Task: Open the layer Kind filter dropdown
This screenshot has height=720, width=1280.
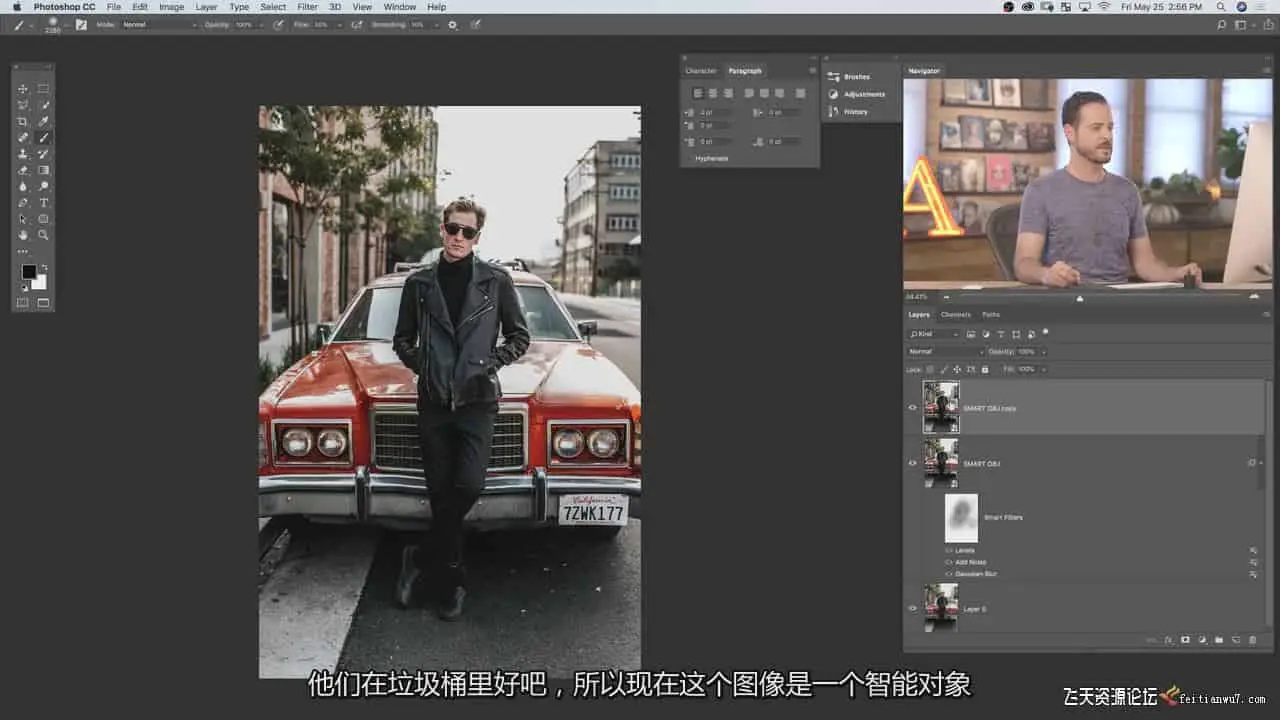Action: coord(934,334)
